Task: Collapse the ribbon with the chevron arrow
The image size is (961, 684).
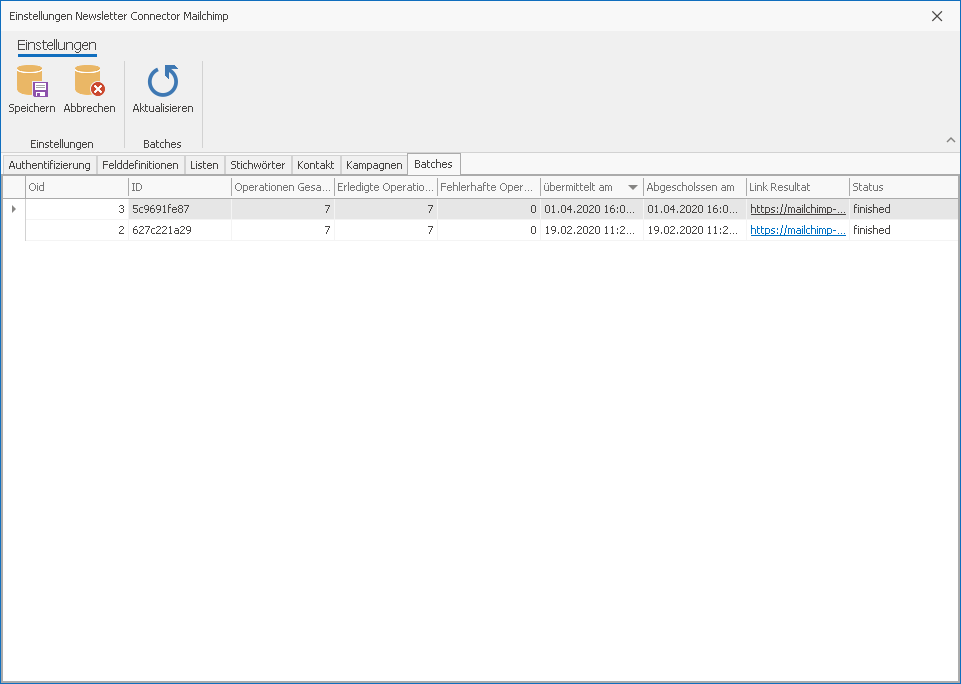Action: point(950,140)
